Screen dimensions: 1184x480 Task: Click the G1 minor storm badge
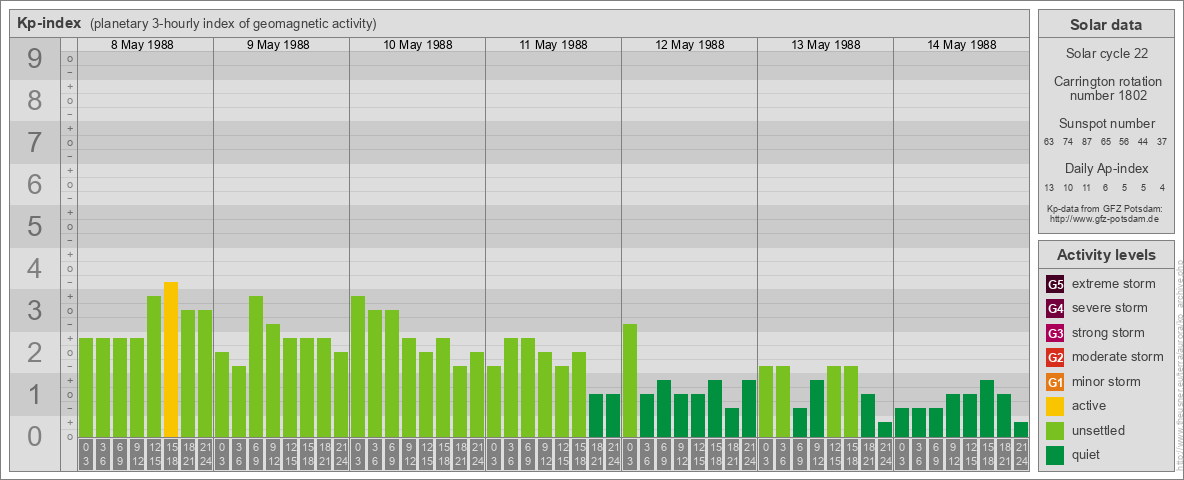click(x=1055, y=382)
